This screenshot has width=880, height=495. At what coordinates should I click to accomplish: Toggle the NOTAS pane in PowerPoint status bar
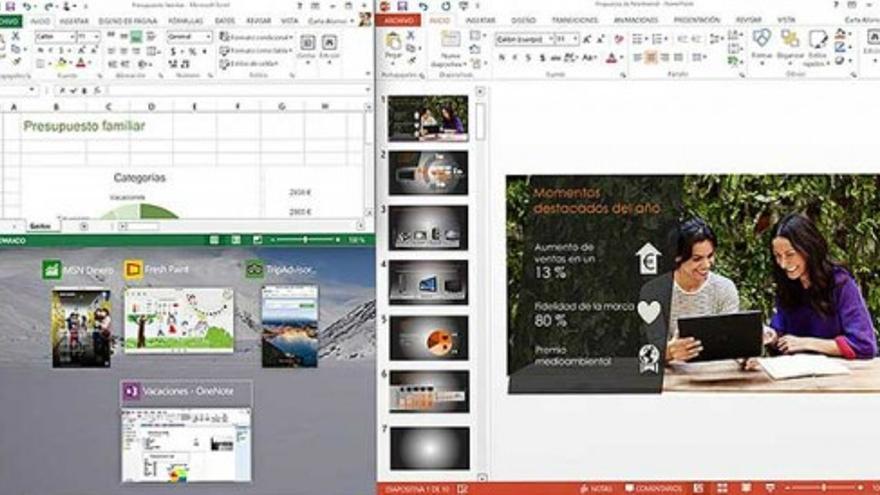596,489
